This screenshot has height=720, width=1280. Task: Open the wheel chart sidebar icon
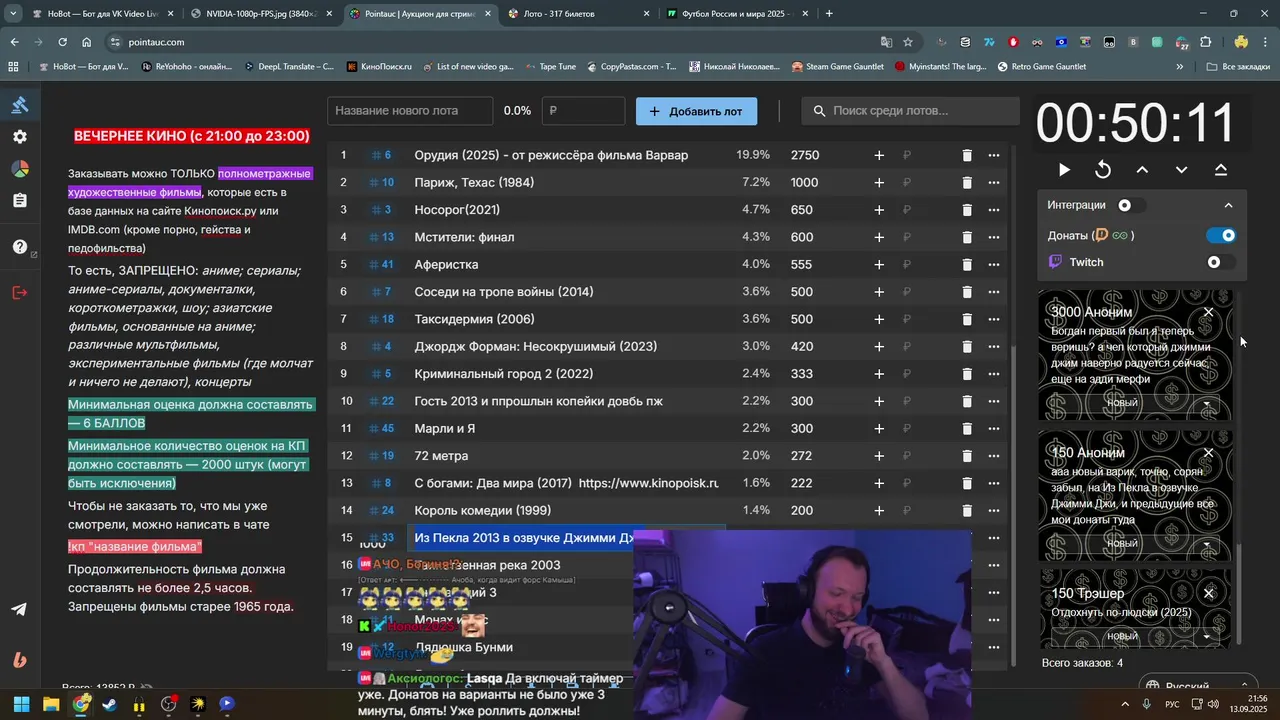(x=20, y=169)
